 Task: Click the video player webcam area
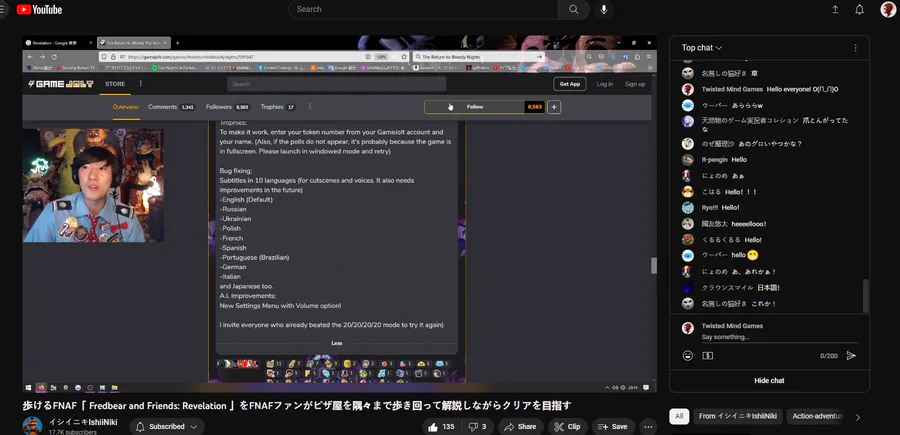[93, 185]
